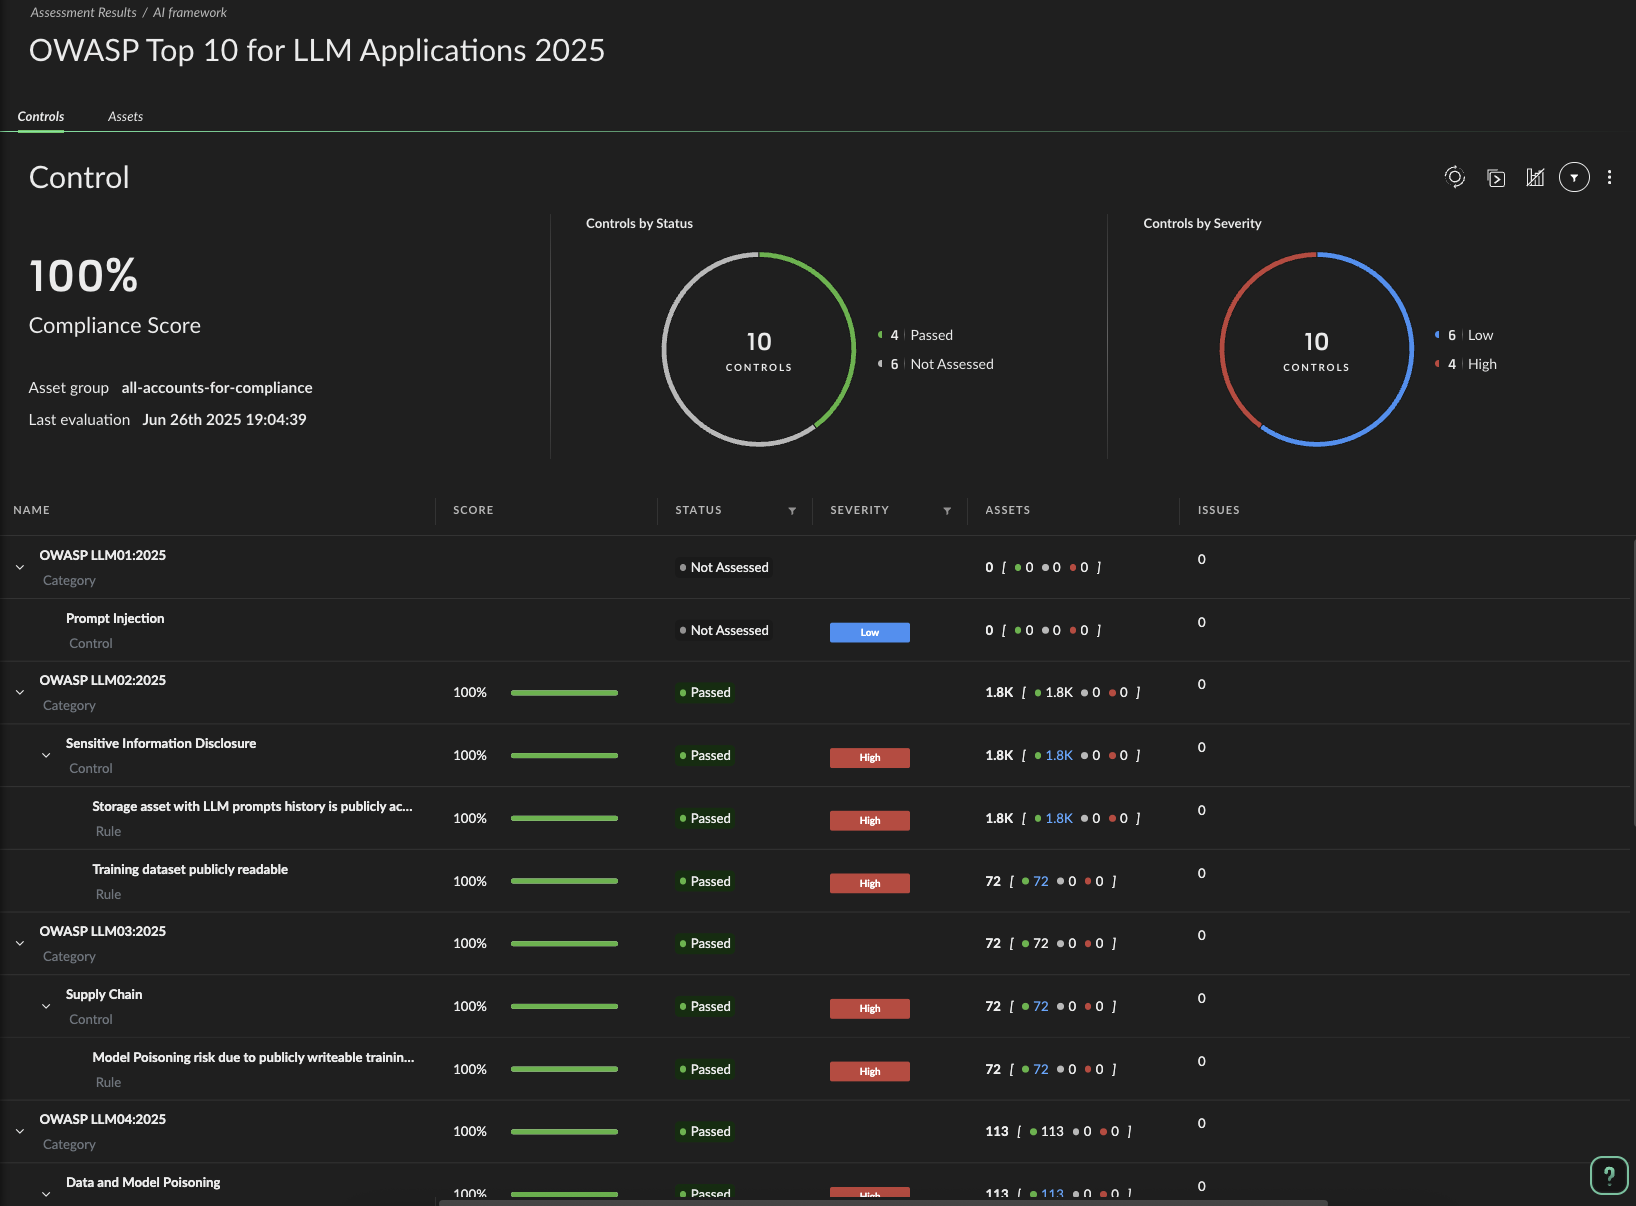The image size is (1636, 1206).
Task: Click the High severity legend entry
Action: [1466, 364]
